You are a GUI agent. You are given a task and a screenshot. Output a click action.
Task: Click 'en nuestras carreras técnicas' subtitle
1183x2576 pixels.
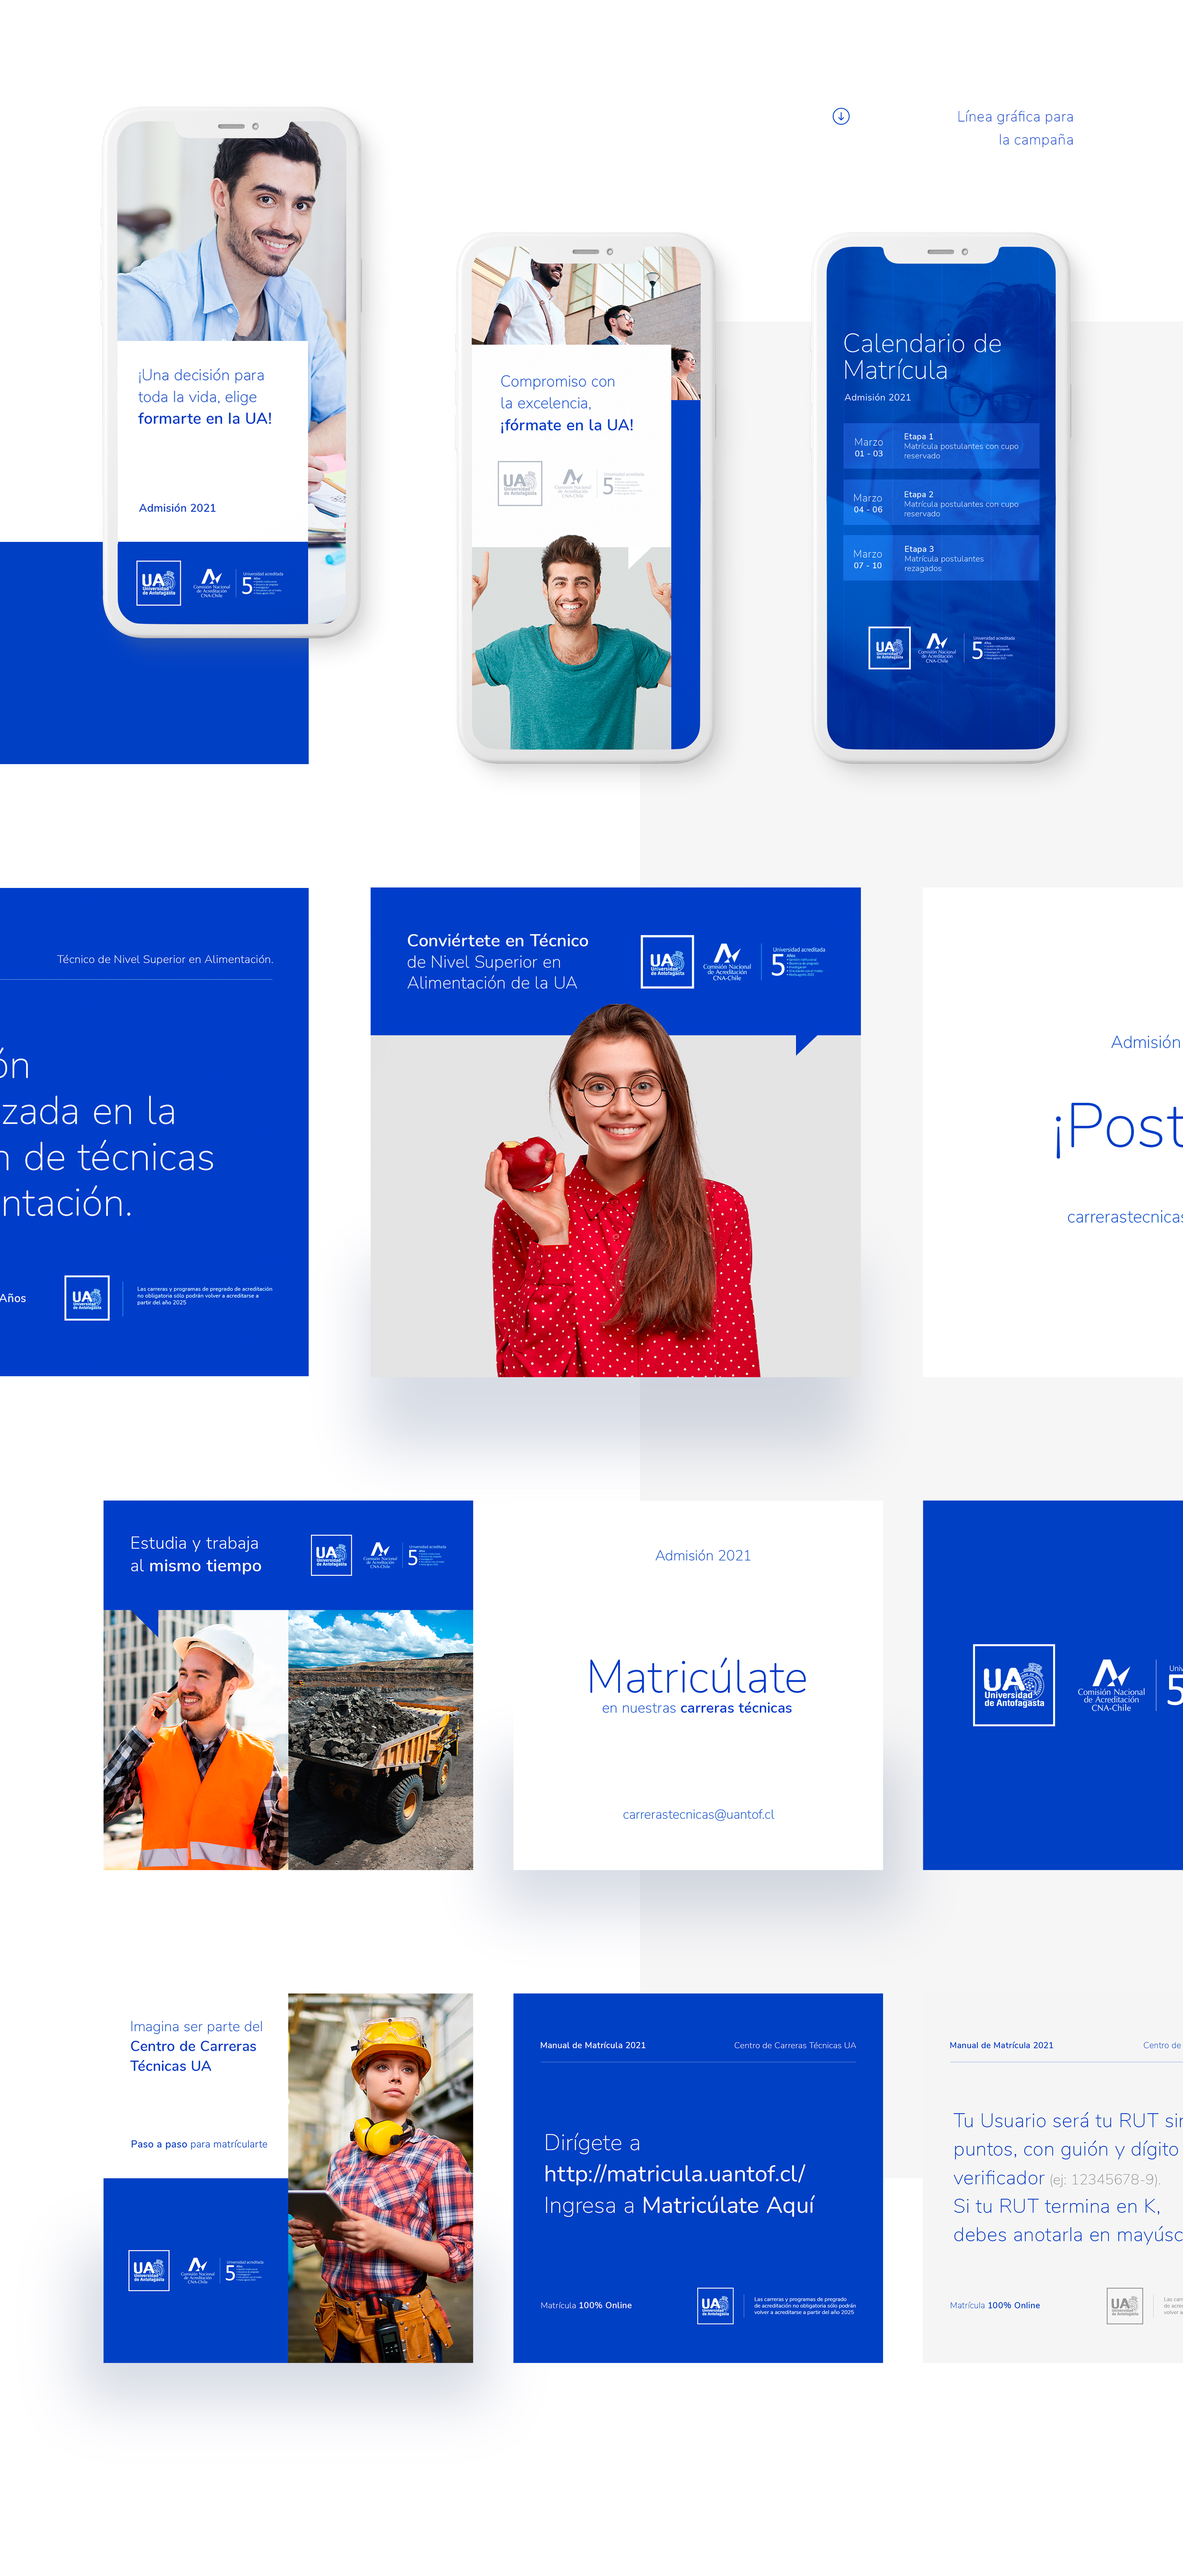(x=697, y=1708)
